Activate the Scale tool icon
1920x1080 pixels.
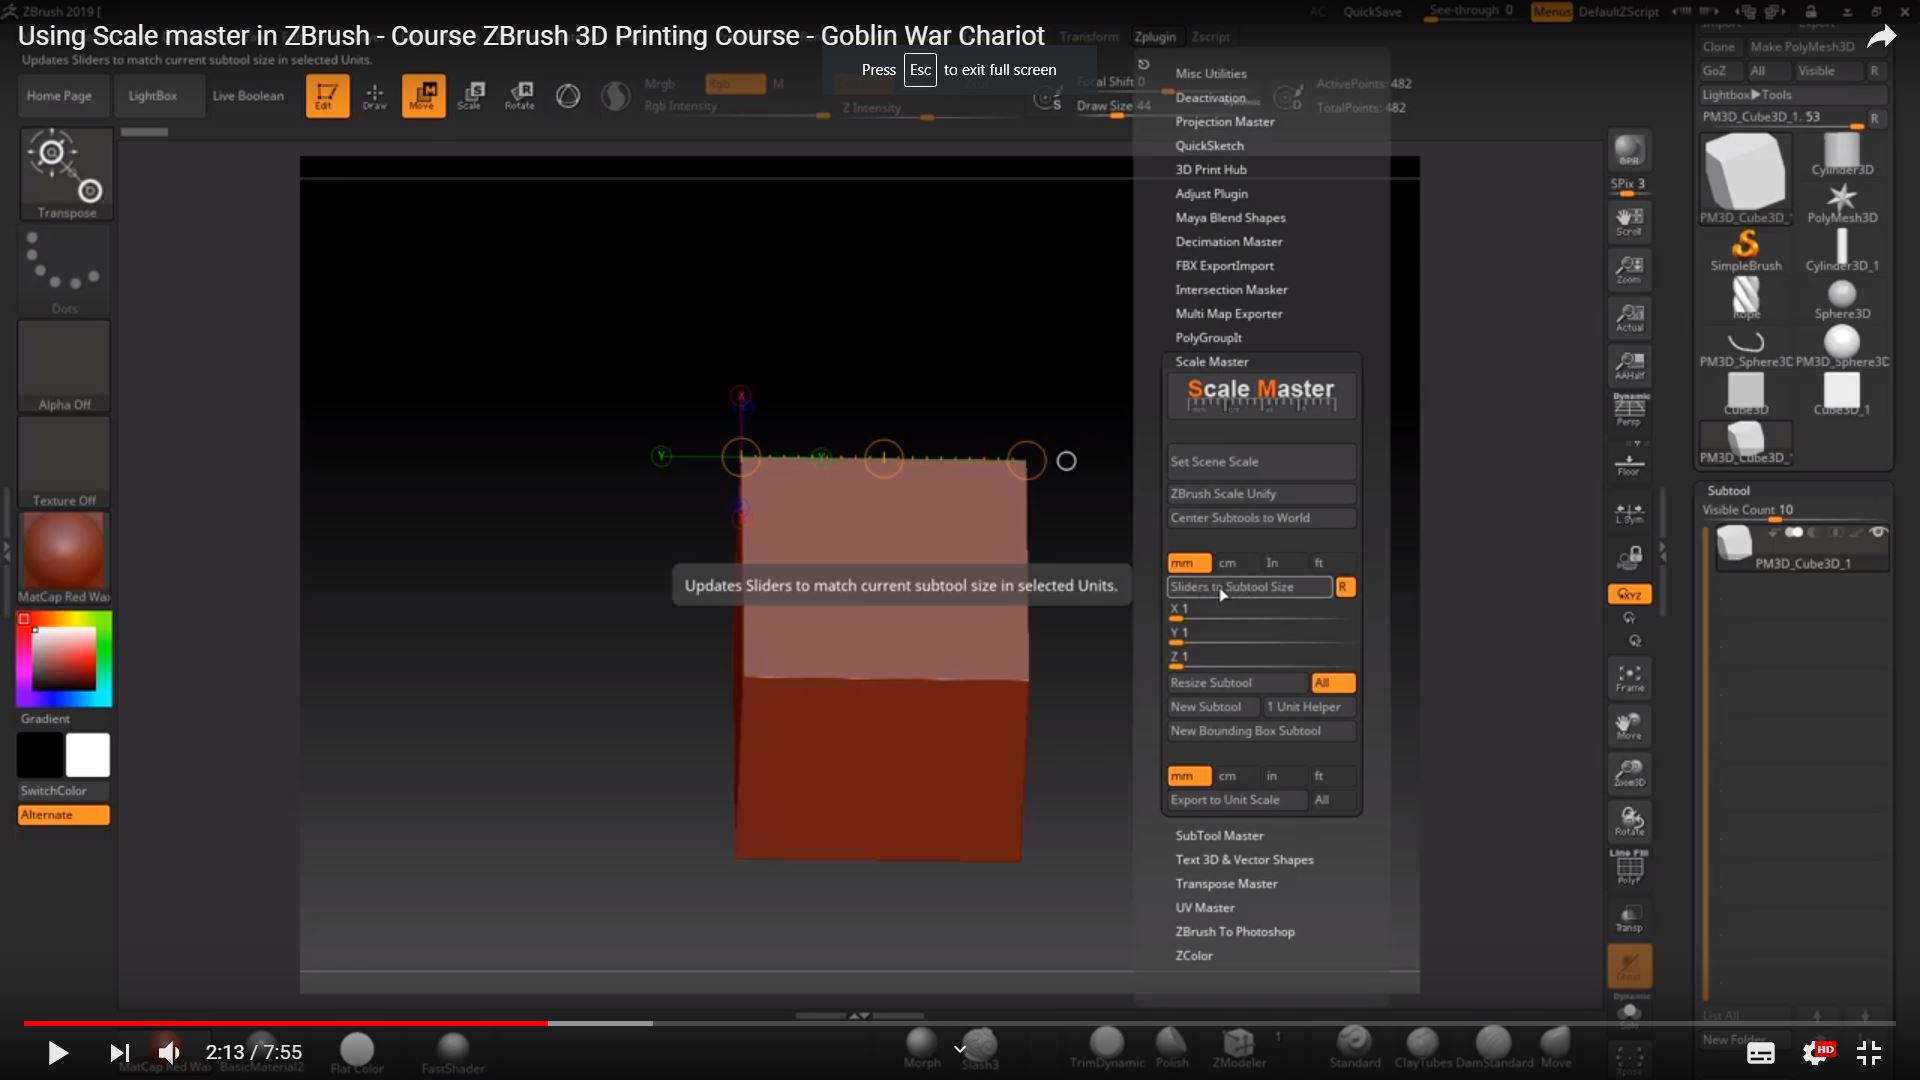pyautogui.click(x=471, y=96)
